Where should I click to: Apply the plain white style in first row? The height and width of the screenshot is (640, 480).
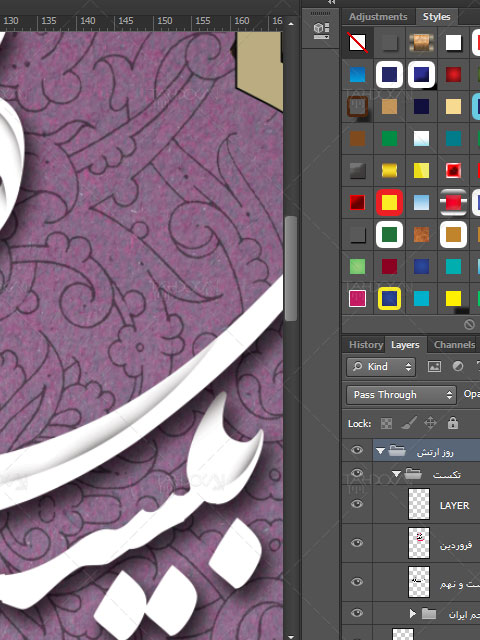[453, 42]
